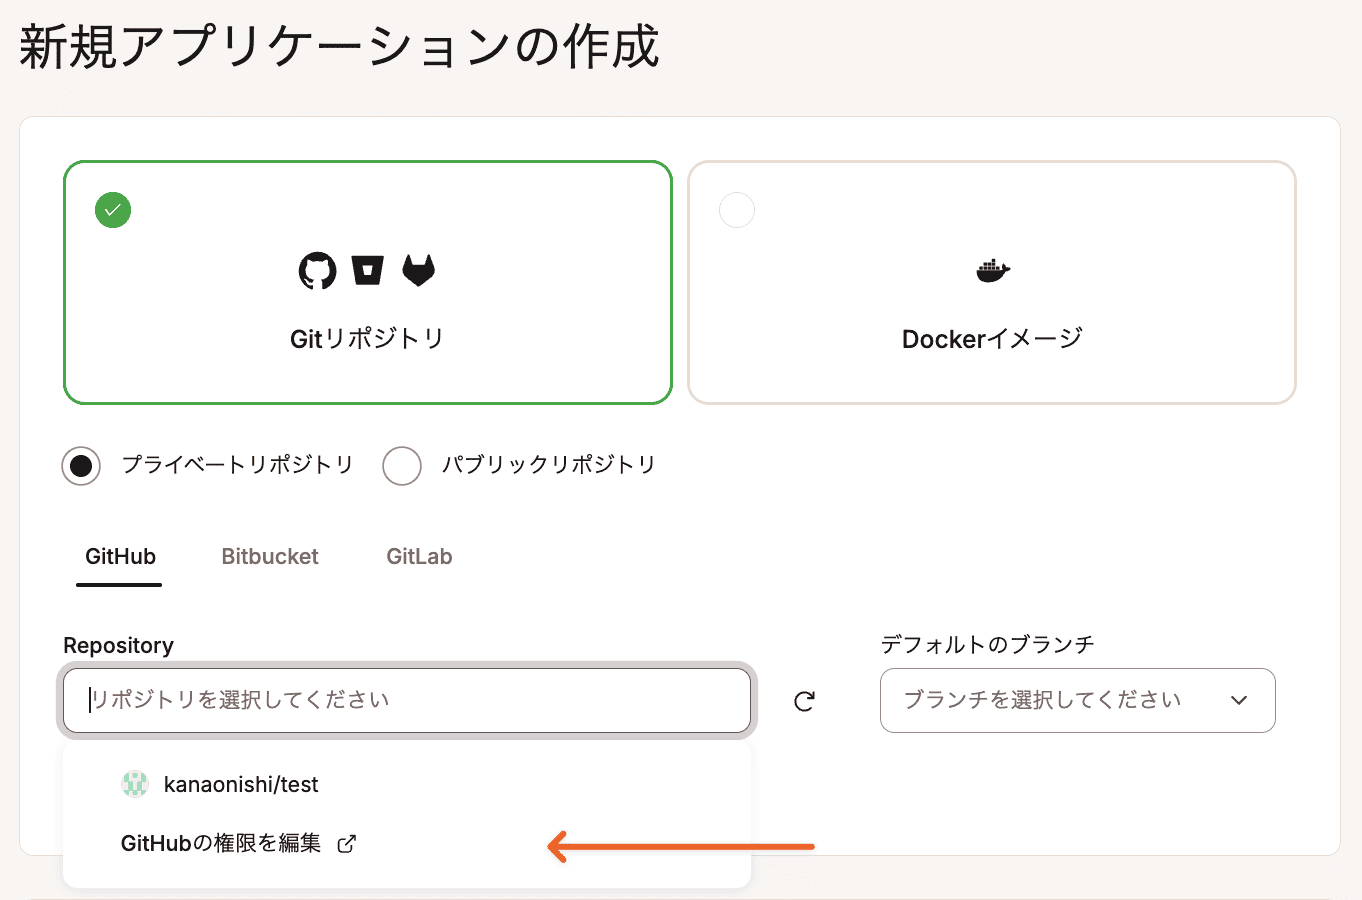Click the Repository search input field

[406, 700]
